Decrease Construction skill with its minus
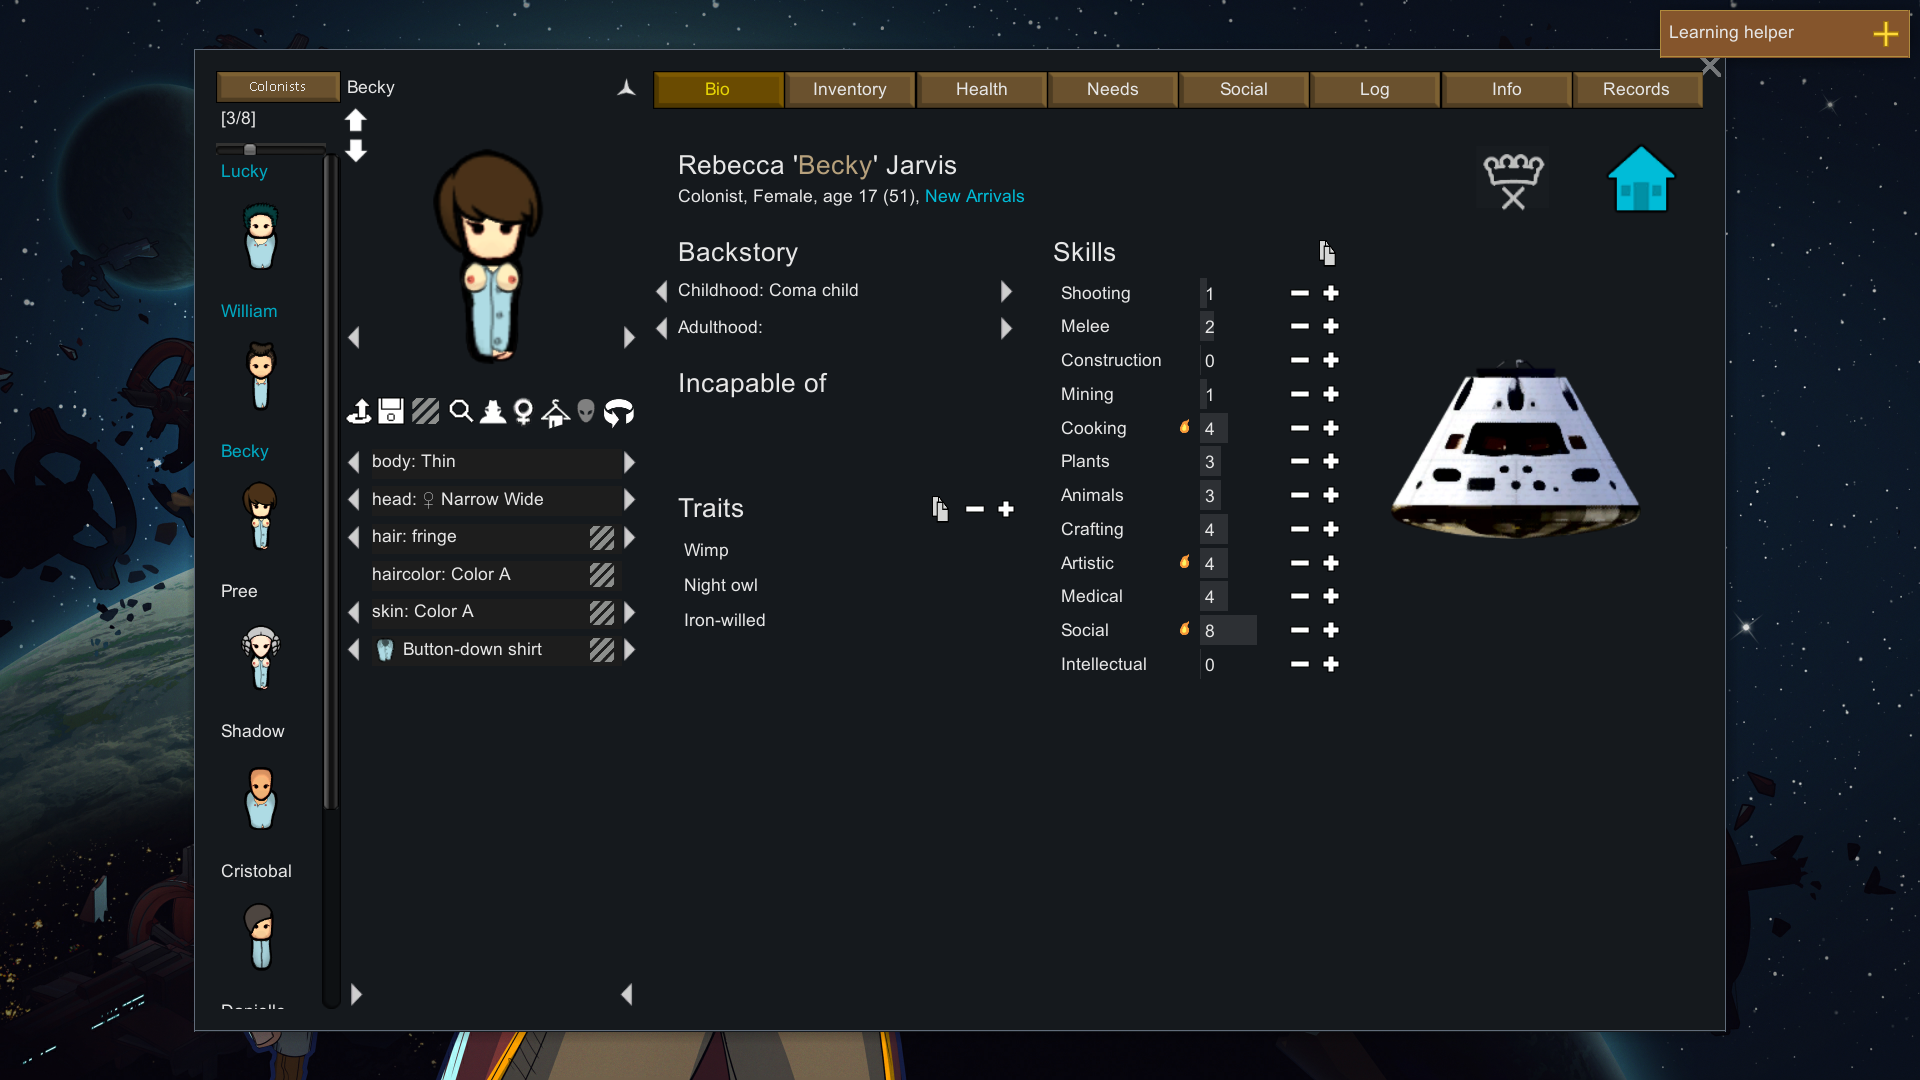Viewport: 1920px width, 1080px height. click(x=1300, y=361)
